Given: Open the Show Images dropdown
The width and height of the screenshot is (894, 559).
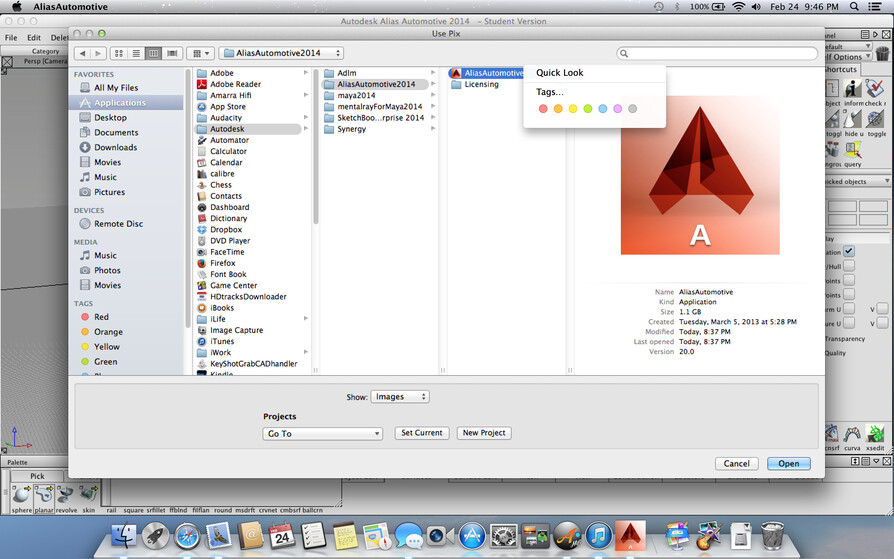Looking at the screenshot, I should (400, 396).
